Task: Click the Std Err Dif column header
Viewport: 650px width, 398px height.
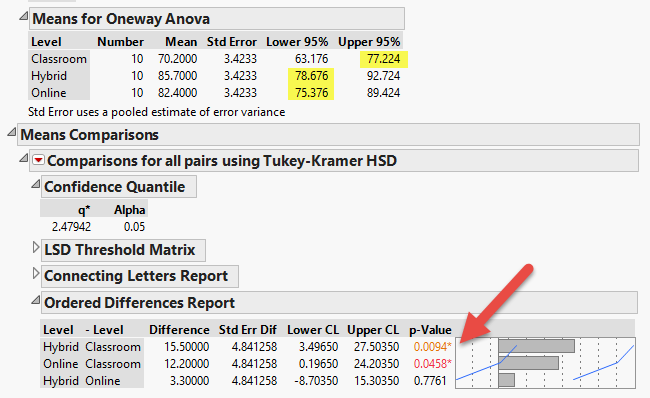Action: (x=247, y=330)
